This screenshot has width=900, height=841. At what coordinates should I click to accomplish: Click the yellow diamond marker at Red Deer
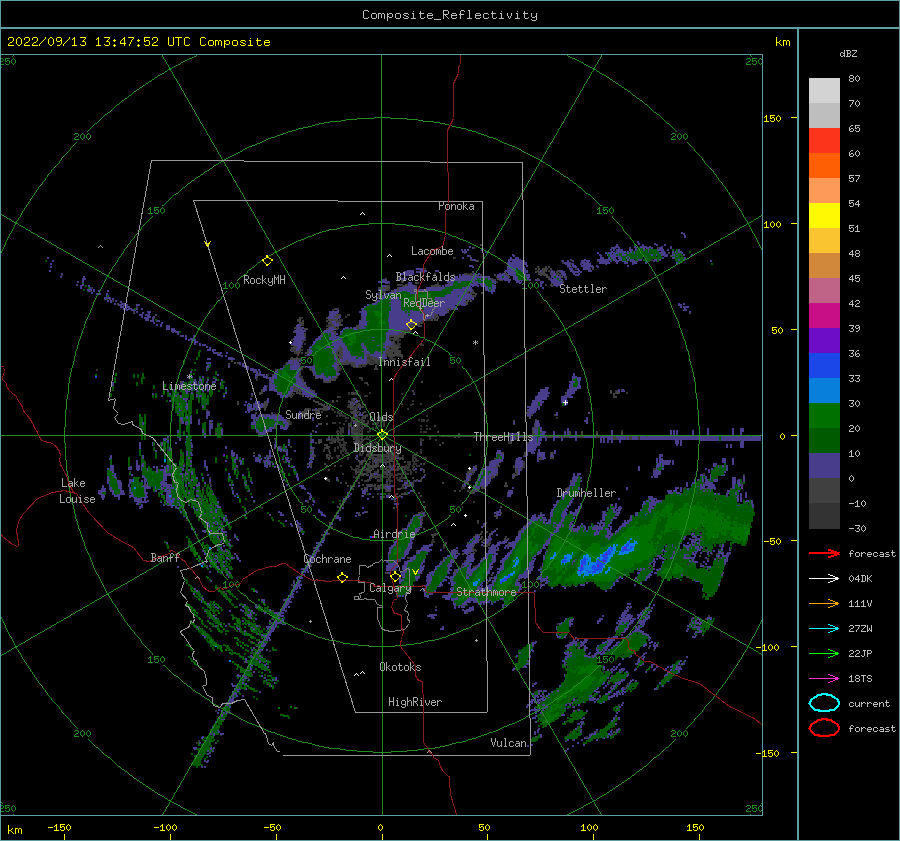[411, 325]
